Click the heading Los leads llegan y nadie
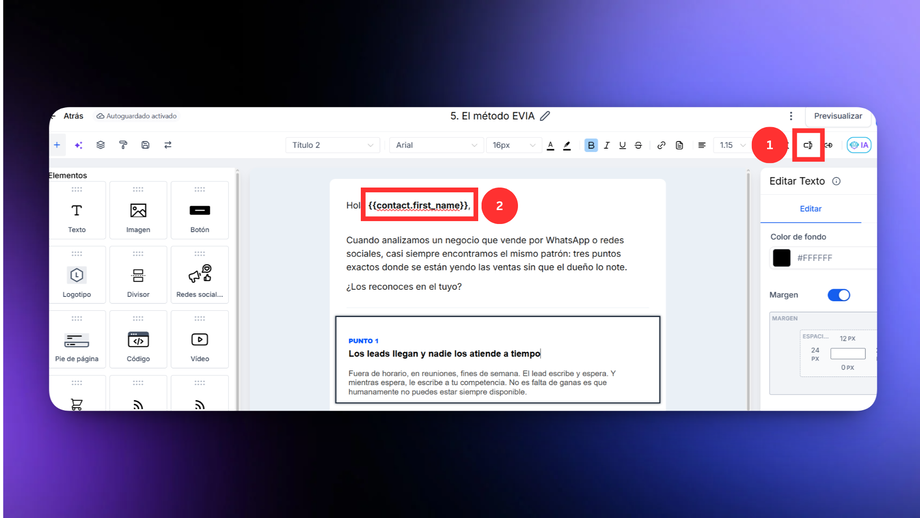This screenshot has height=518, width=920. [444, 354]
